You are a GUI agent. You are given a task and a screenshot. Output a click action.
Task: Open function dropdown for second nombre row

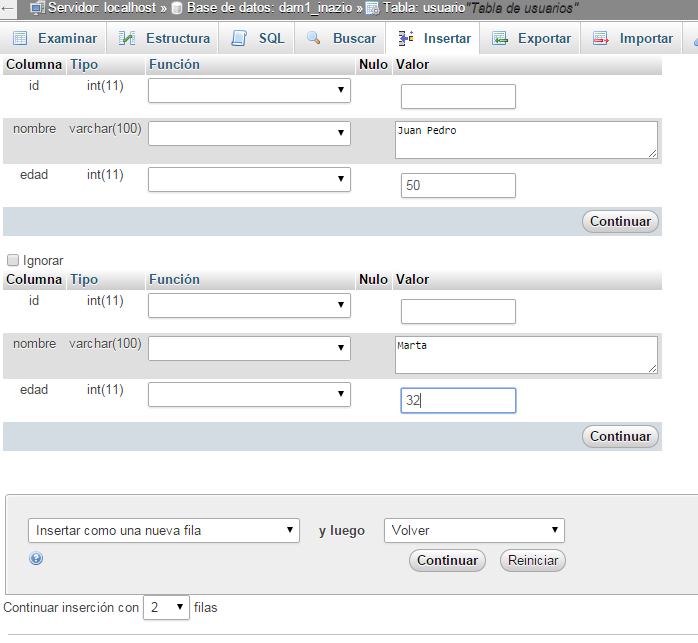249,348
